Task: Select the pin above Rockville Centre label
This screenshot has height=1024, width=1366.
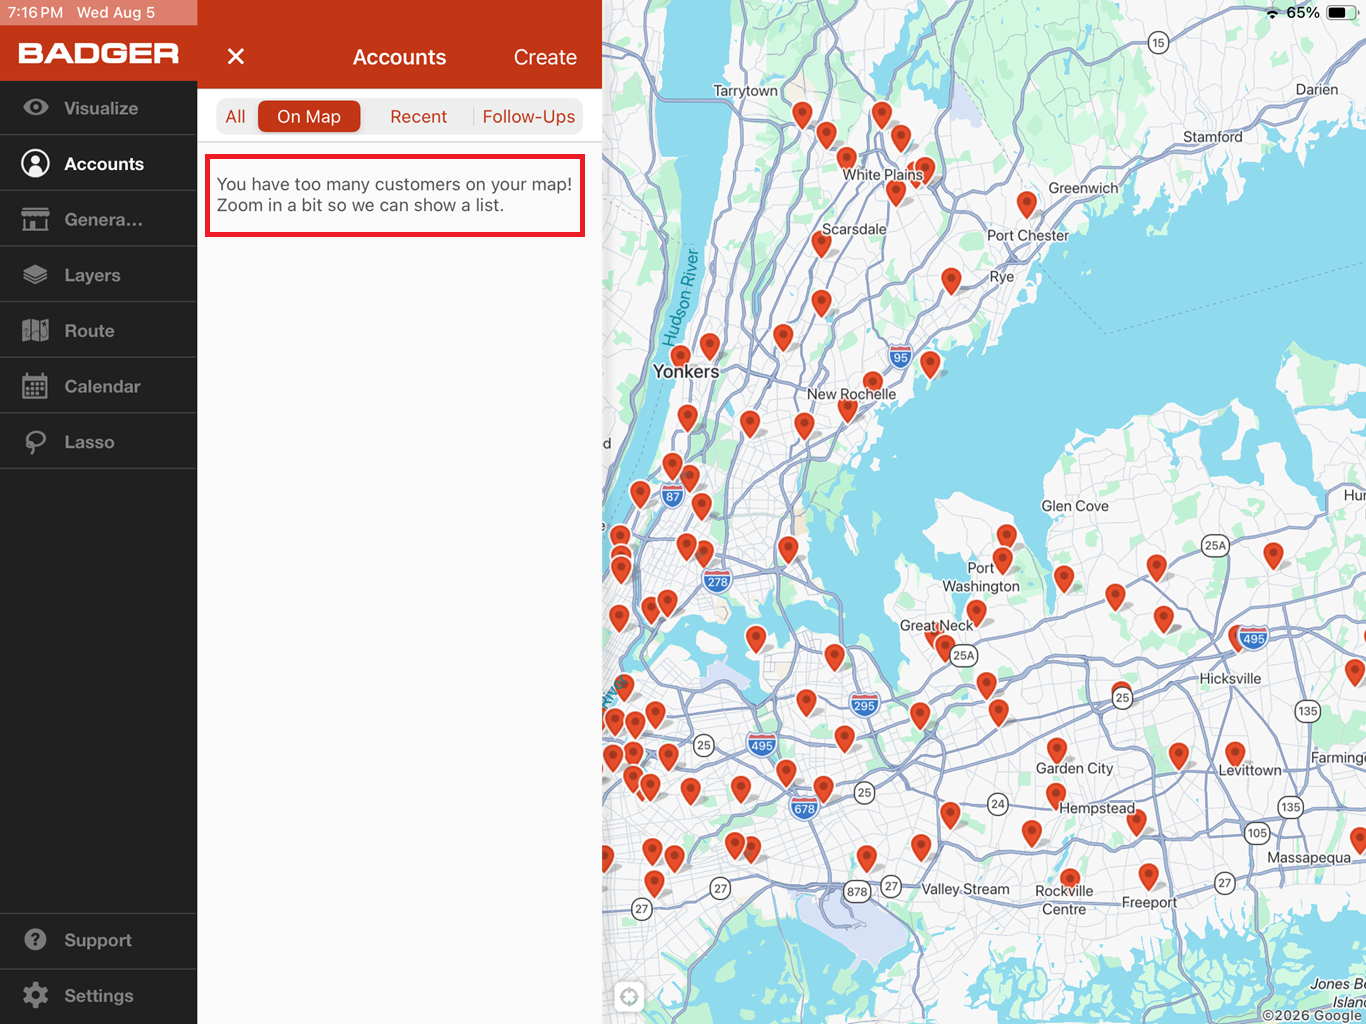Action: [x=1070, y=880]
